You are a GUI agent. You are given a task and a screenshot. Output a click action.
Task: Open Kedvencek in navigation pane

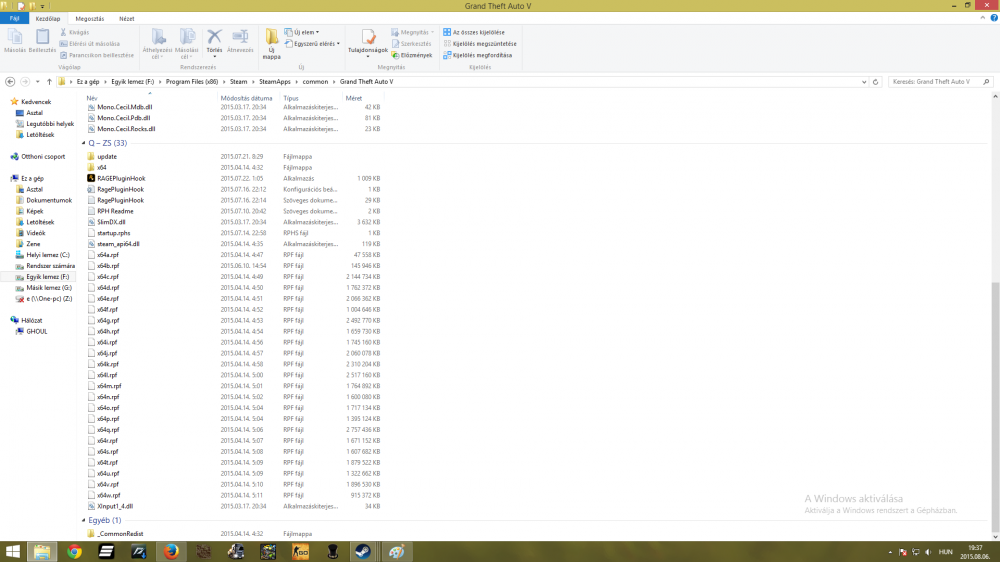[x=36, y=101]
